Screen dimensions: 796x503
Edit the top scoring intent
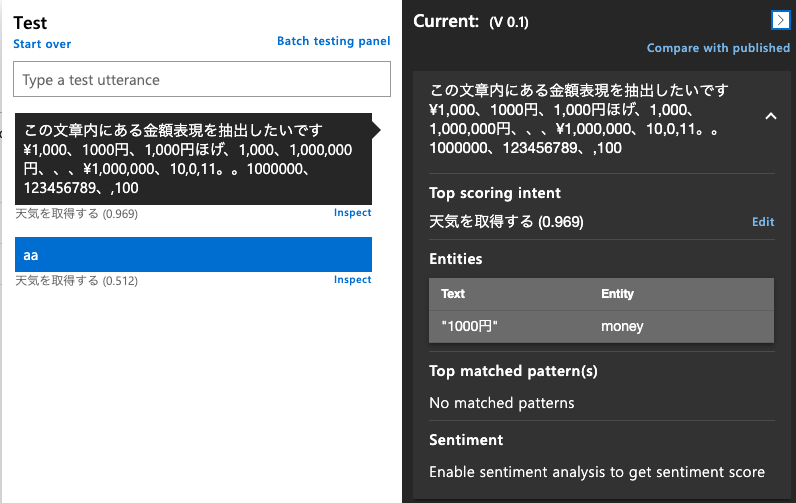[x=763, y=222]
